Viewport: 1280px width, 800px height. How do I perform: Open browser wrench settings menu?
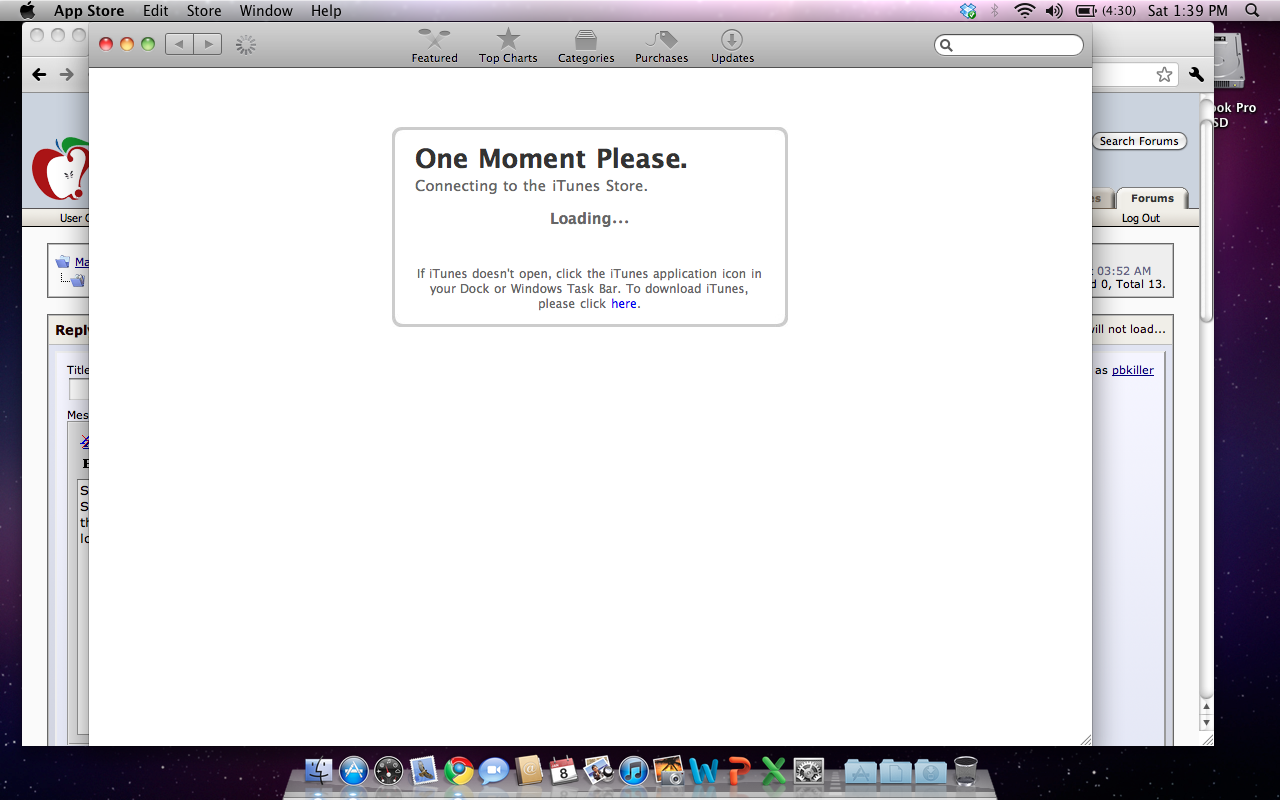pyautogui.click(x=1197, y=74)
